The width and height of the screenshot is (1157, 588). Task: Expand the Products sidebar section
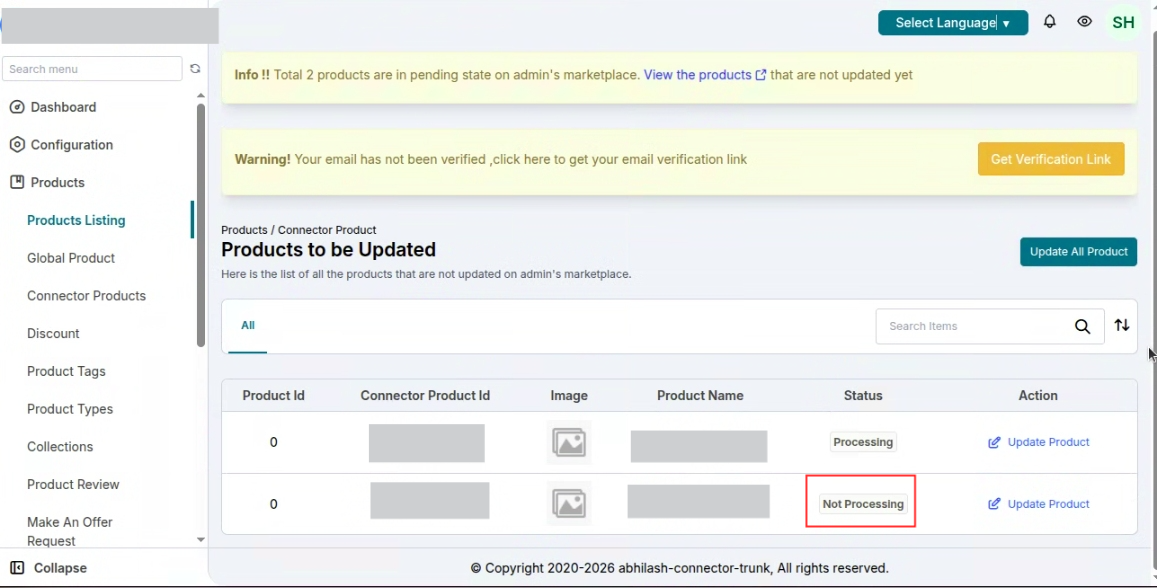58,182
